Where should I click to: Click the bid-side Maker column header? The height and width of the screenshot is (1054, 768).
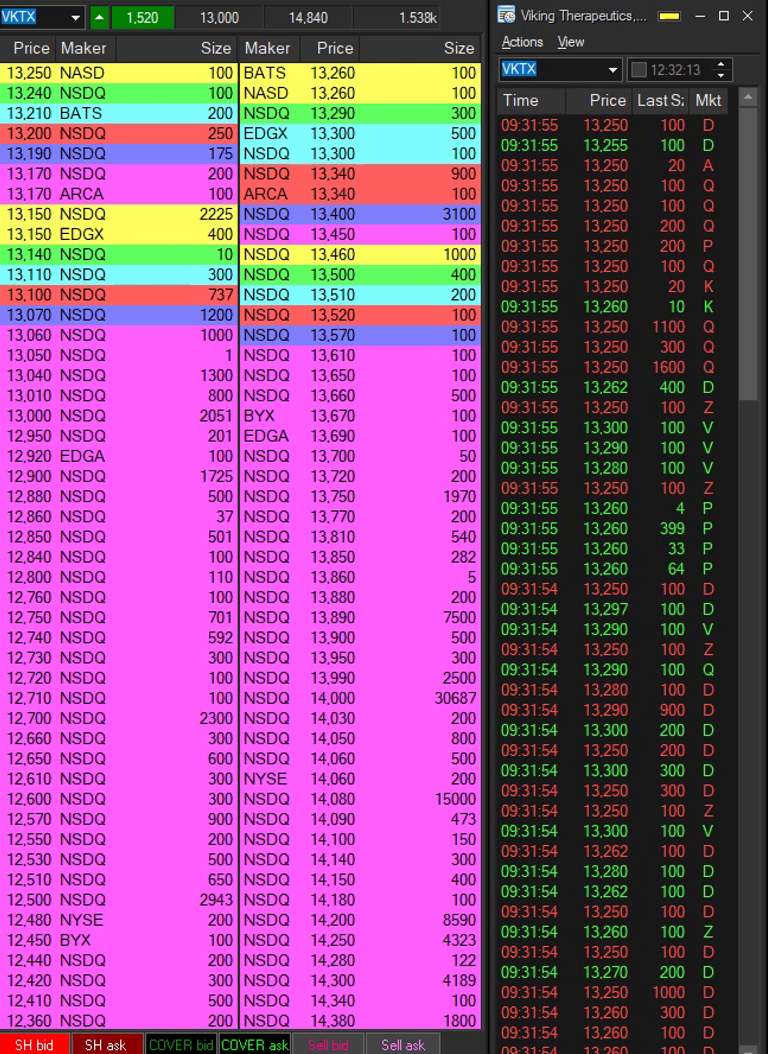point(85,48)
